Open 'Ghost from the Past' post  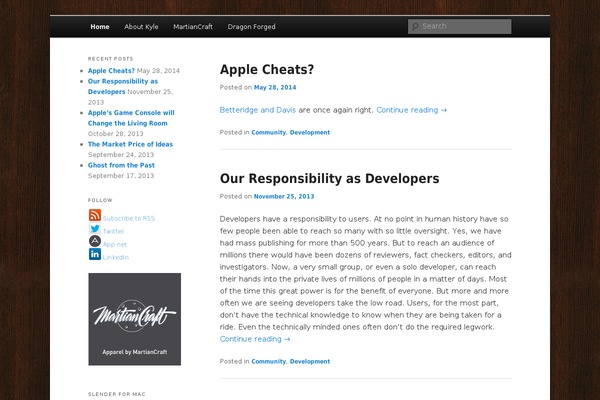pos(121,165)
